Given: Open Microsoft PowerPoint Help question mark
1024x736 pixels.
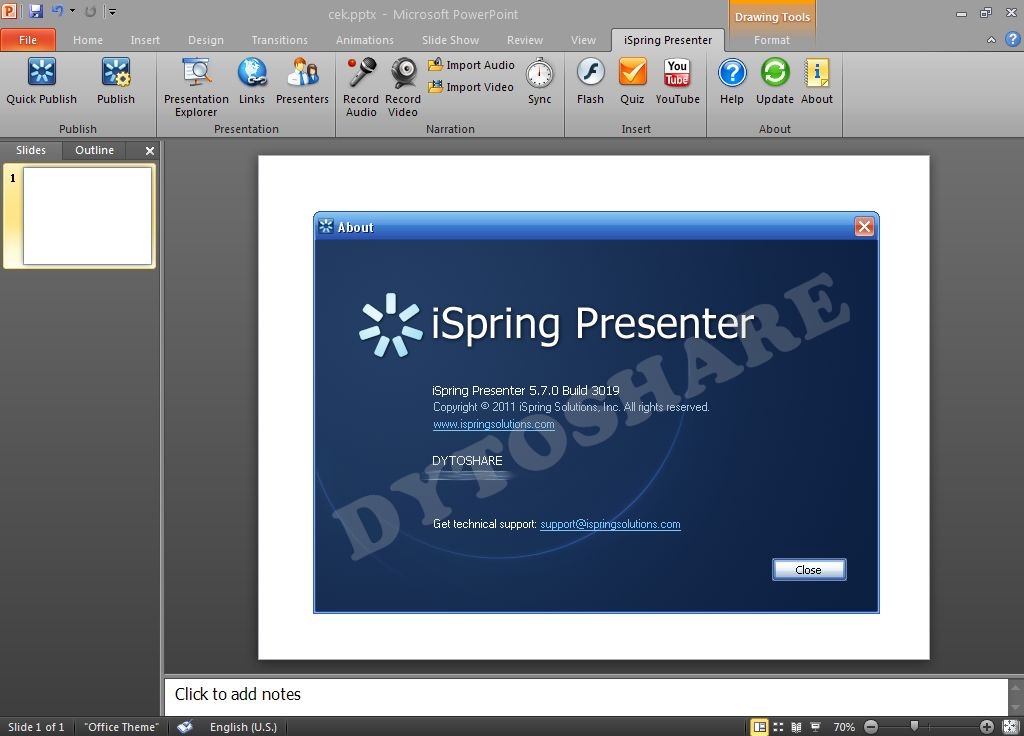Looking at the screenshot, I should click(1012, 39).
